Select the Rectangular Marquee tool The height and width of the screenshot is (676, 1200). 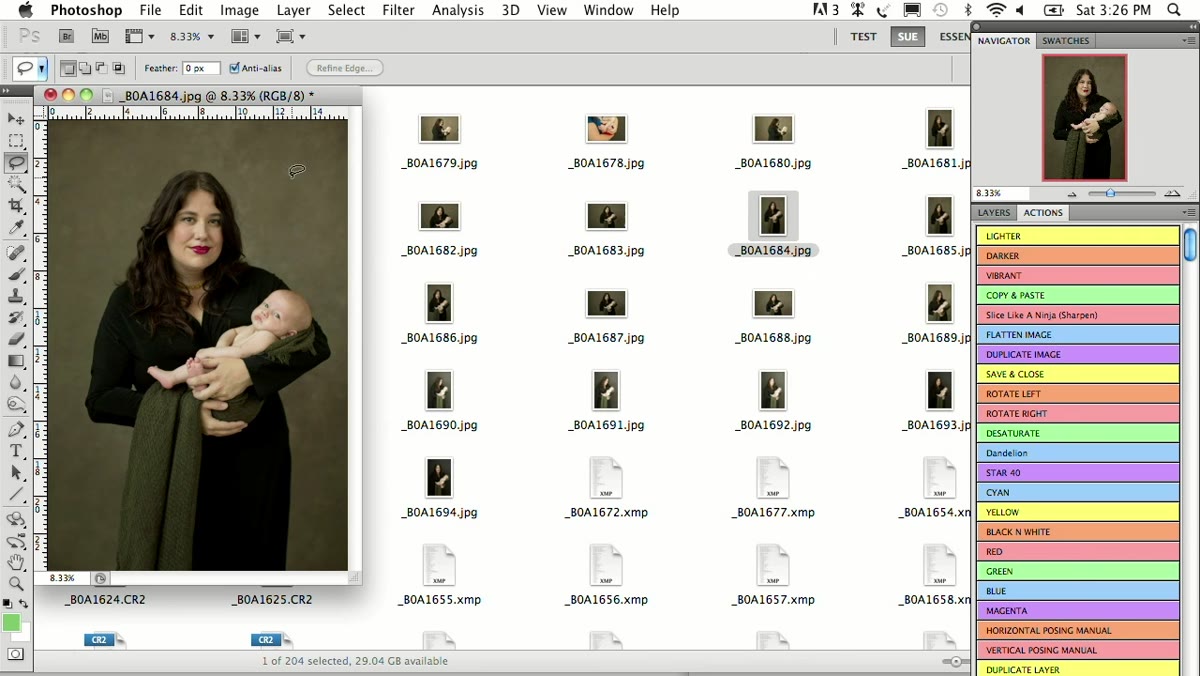pyautogui.click(x=16, y=141)
